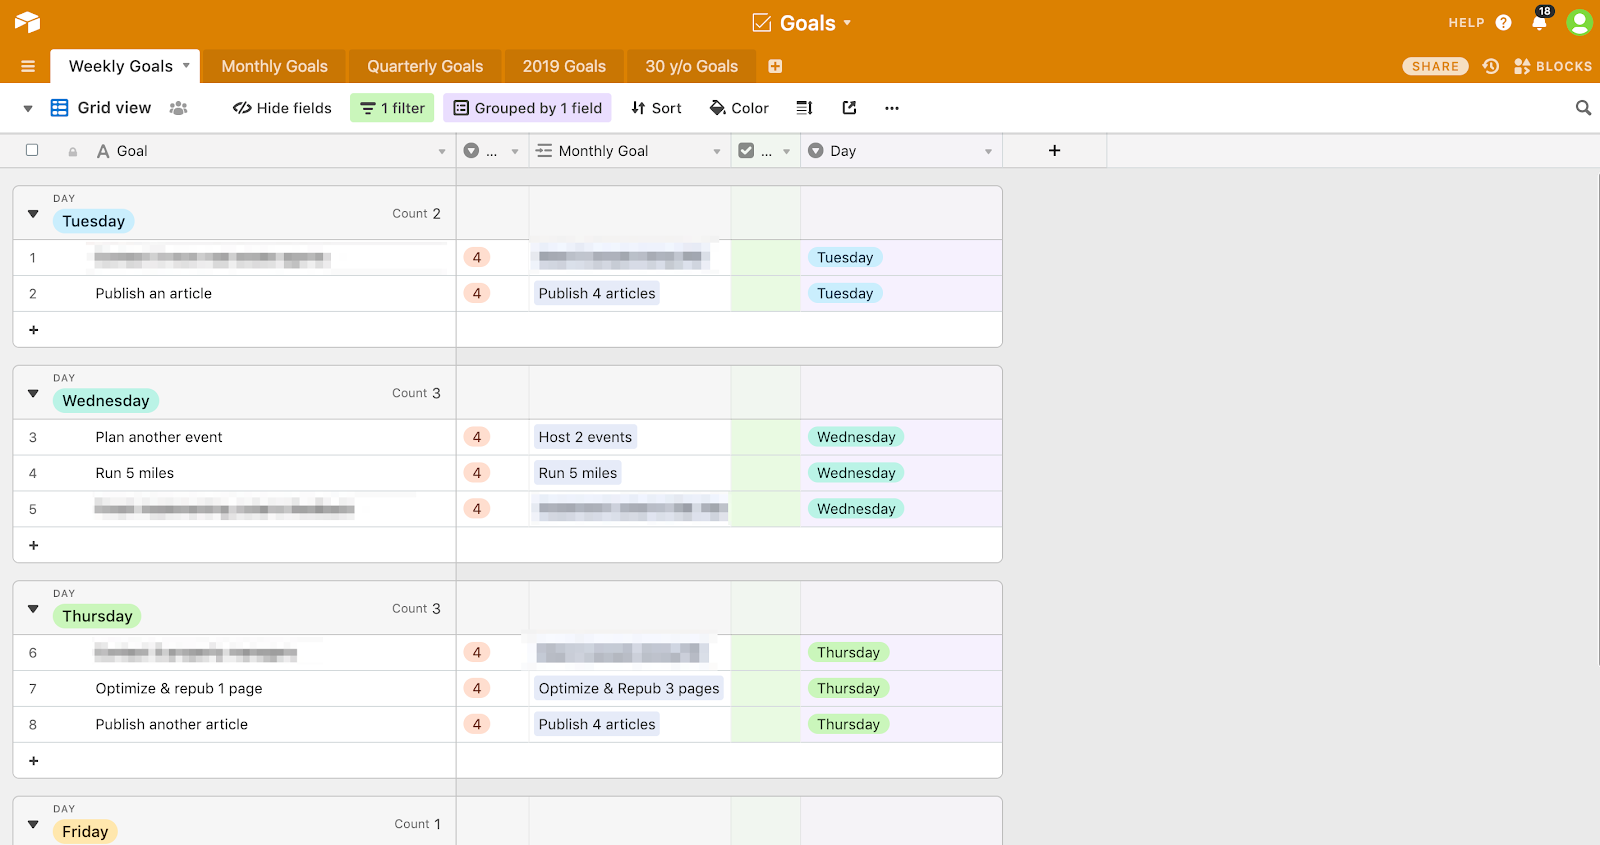The image size is (1600, 845).
Task: Add a new table tab
Action: tap(775, 66)
